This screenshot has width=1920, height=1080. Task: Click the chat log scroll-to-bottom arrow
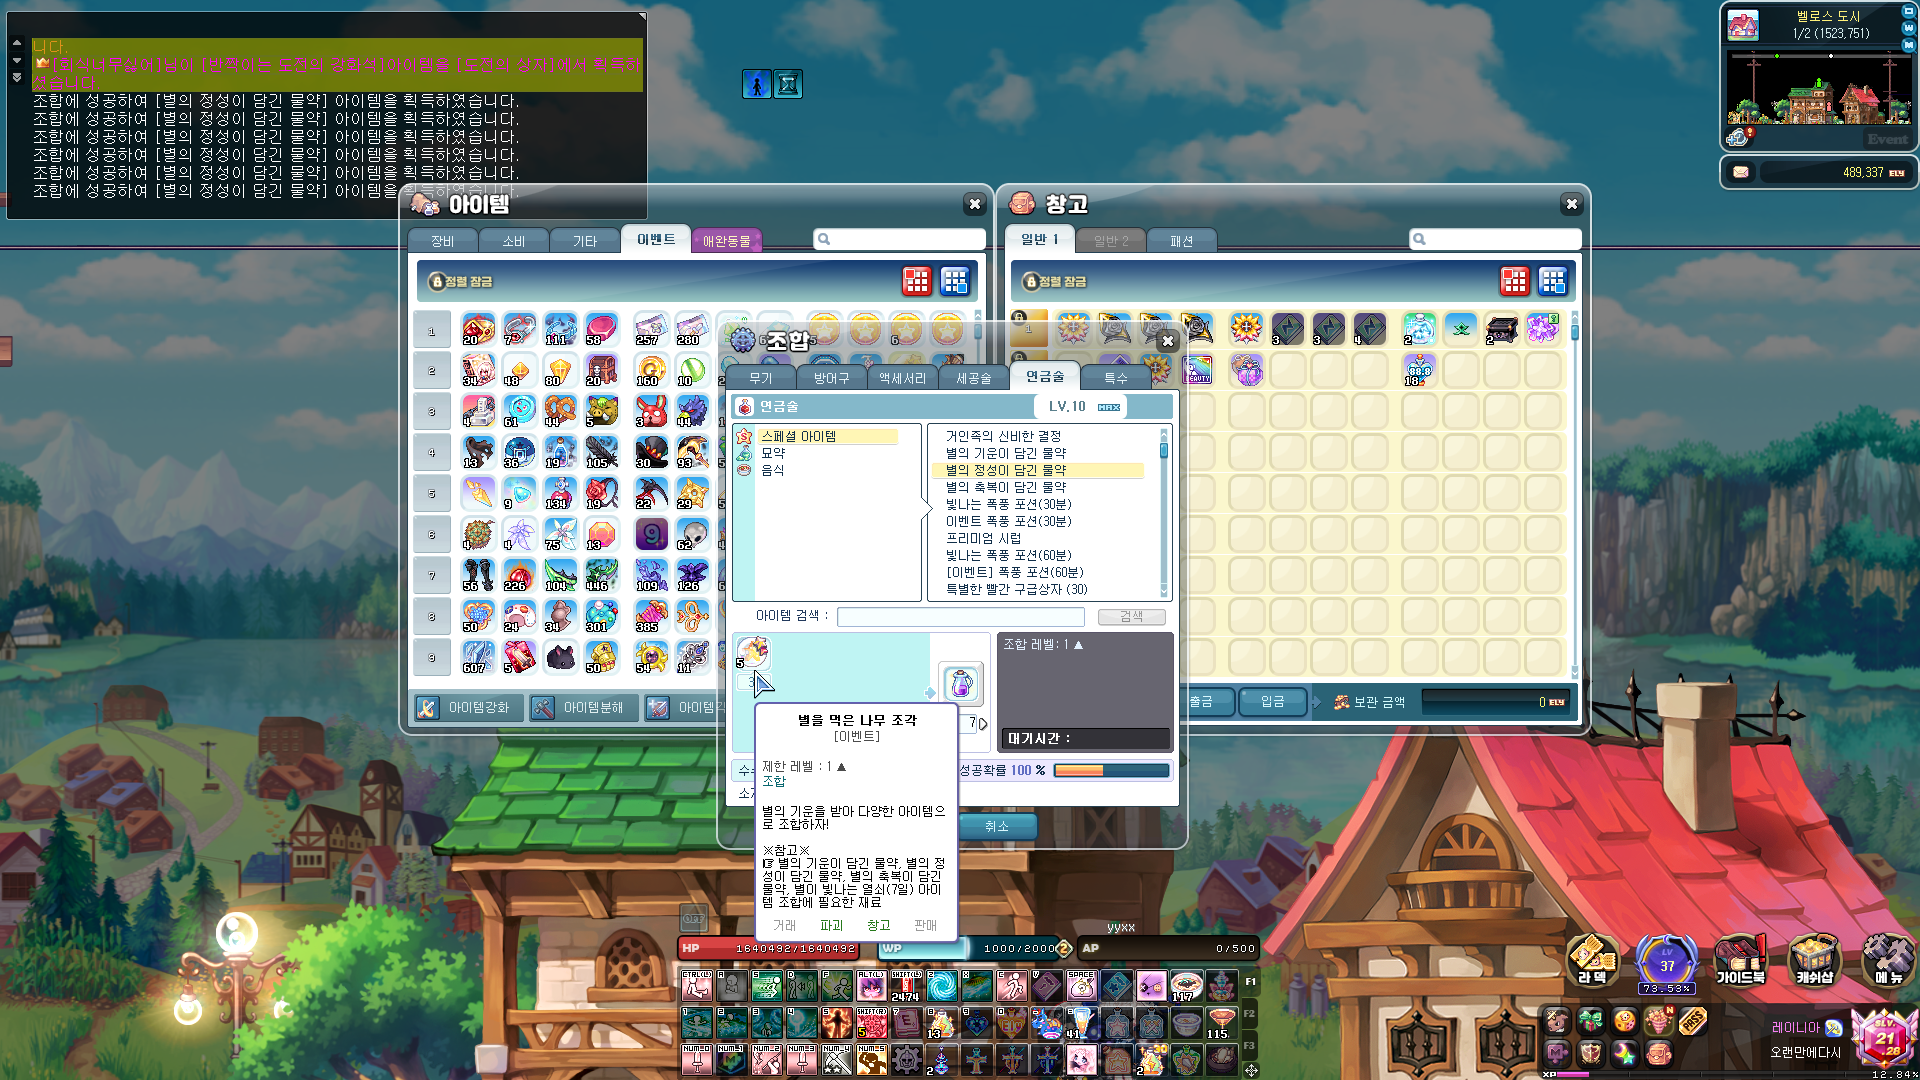pyautogui.click(x=17, y=77)
